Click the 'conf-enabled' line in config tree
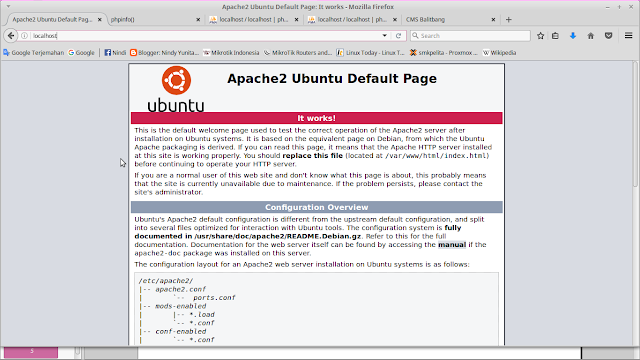The height and width of the screenshot is (360, 640). (x=180, y=331)
